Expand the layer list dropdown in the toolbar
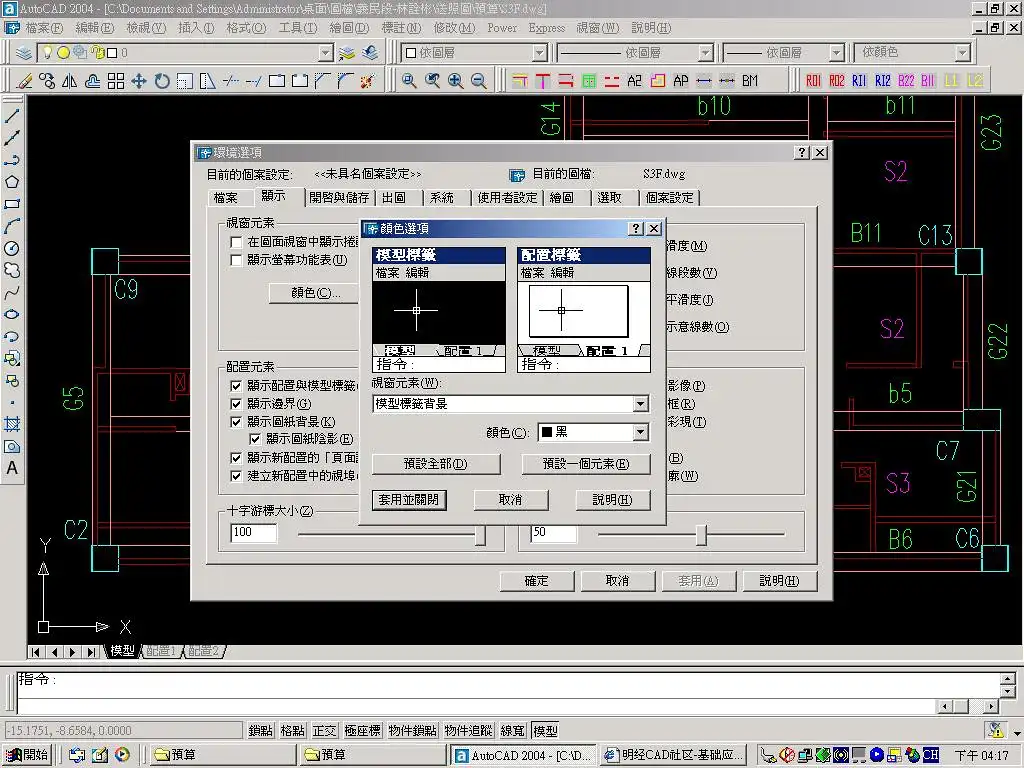 326,53
